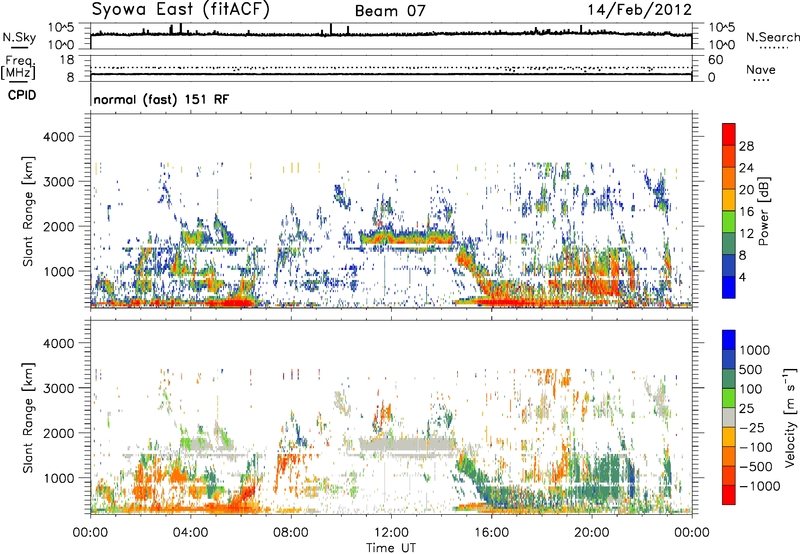The image size is (800, 554).
Task: Click the date "14/Feb/2012"
Action: [640, 9]
